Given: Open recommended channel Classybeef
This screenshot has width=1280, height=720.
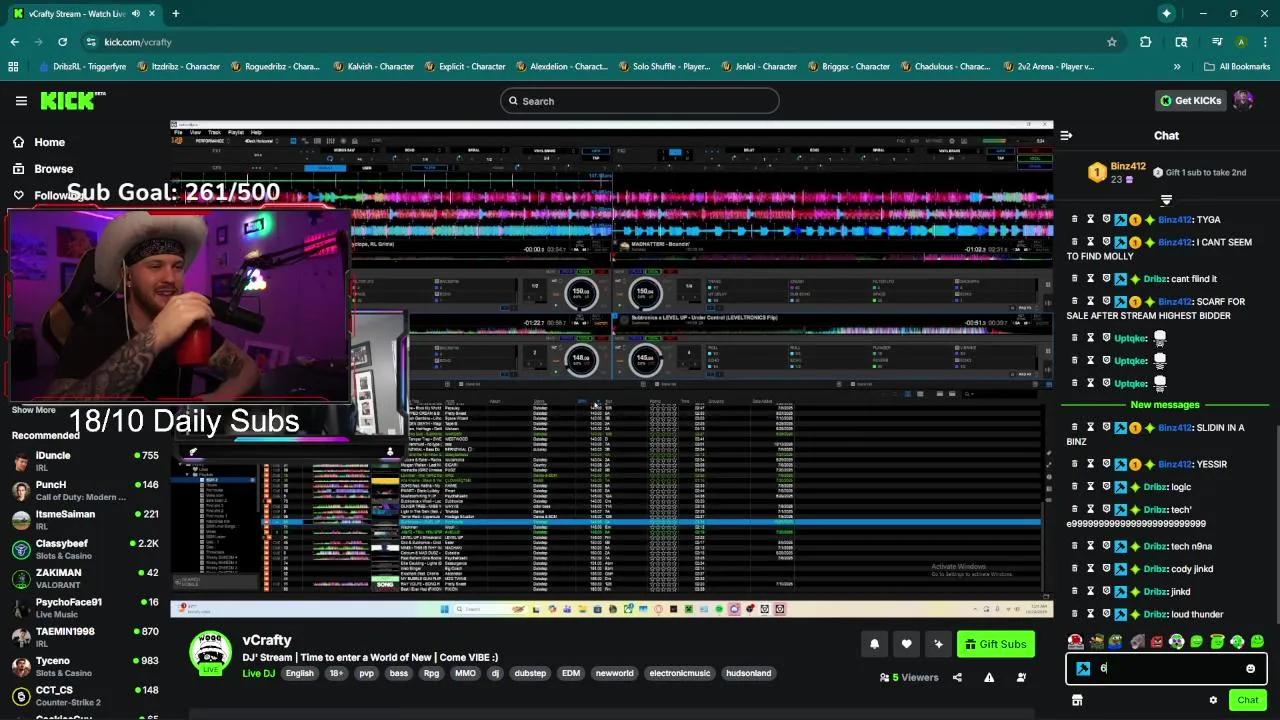Looking at the screenshot, I should coord(85,549).
